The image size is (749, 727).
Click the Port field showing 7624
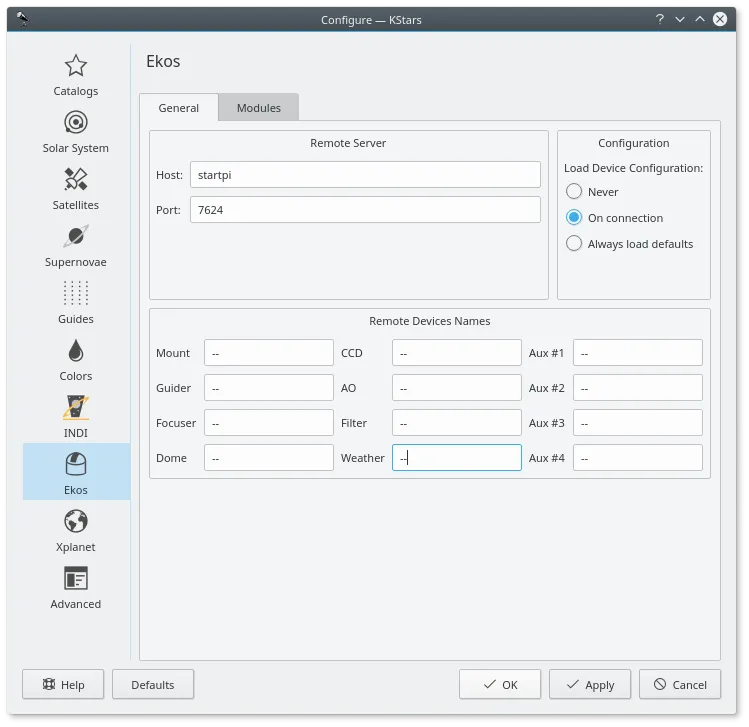point(365,210)
